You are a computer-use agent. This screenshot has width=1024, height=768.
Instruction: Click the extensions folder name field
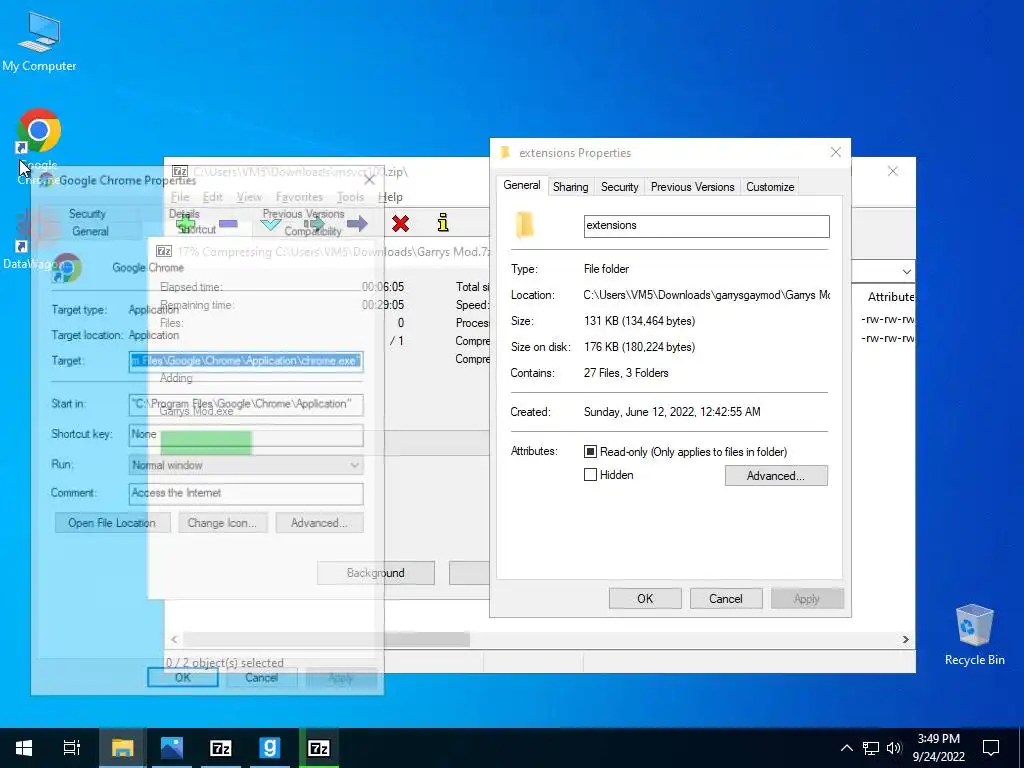pos(706,226)
